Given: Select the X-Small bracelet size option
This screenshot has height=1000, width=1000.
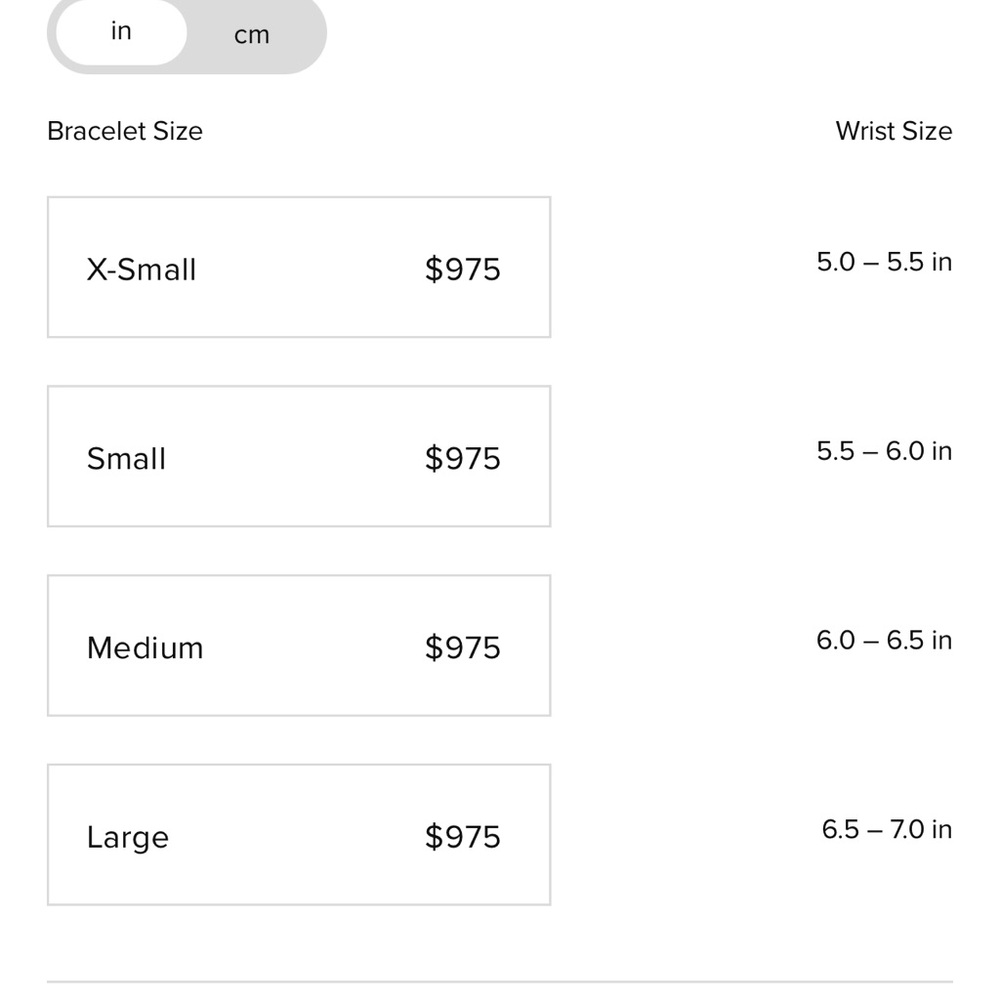Looking at the screenshot, I should coord(298,268).
